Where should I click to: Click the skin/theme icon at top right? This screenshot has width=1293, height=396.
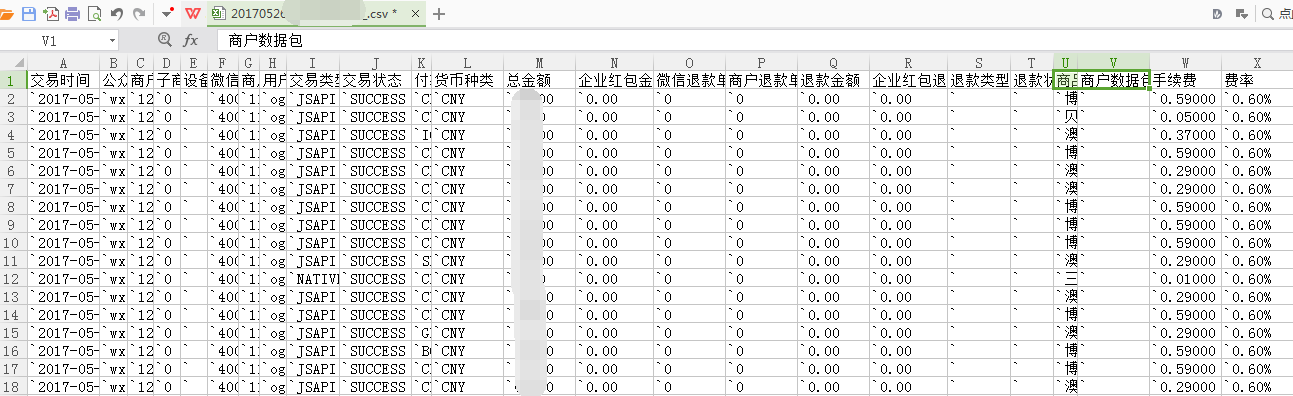click(x=1217, y=14)
